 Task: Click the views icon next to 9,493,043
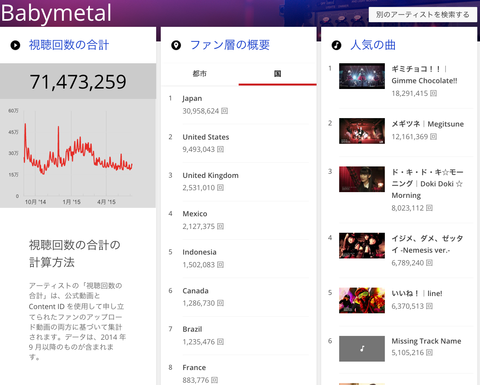(220, 149)
